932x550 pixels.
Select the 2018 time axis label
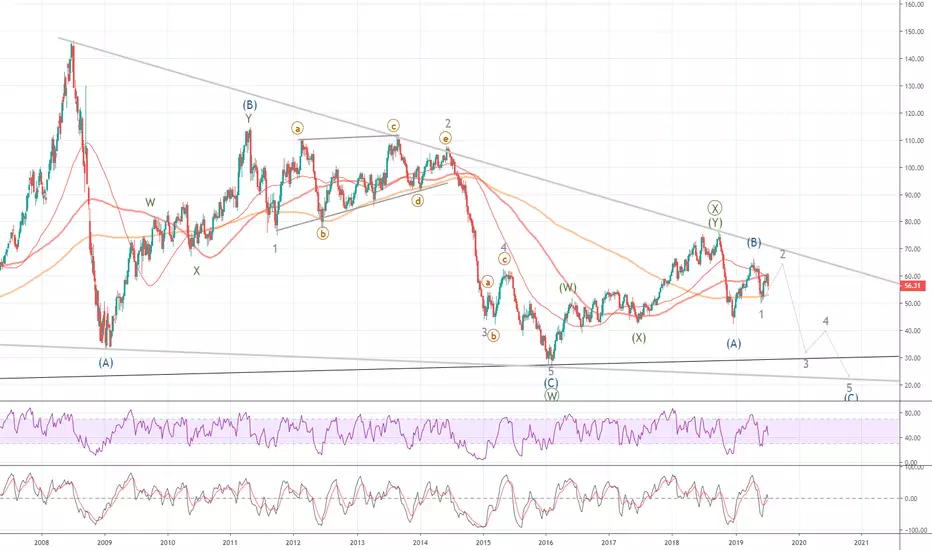tap(672, 542)
